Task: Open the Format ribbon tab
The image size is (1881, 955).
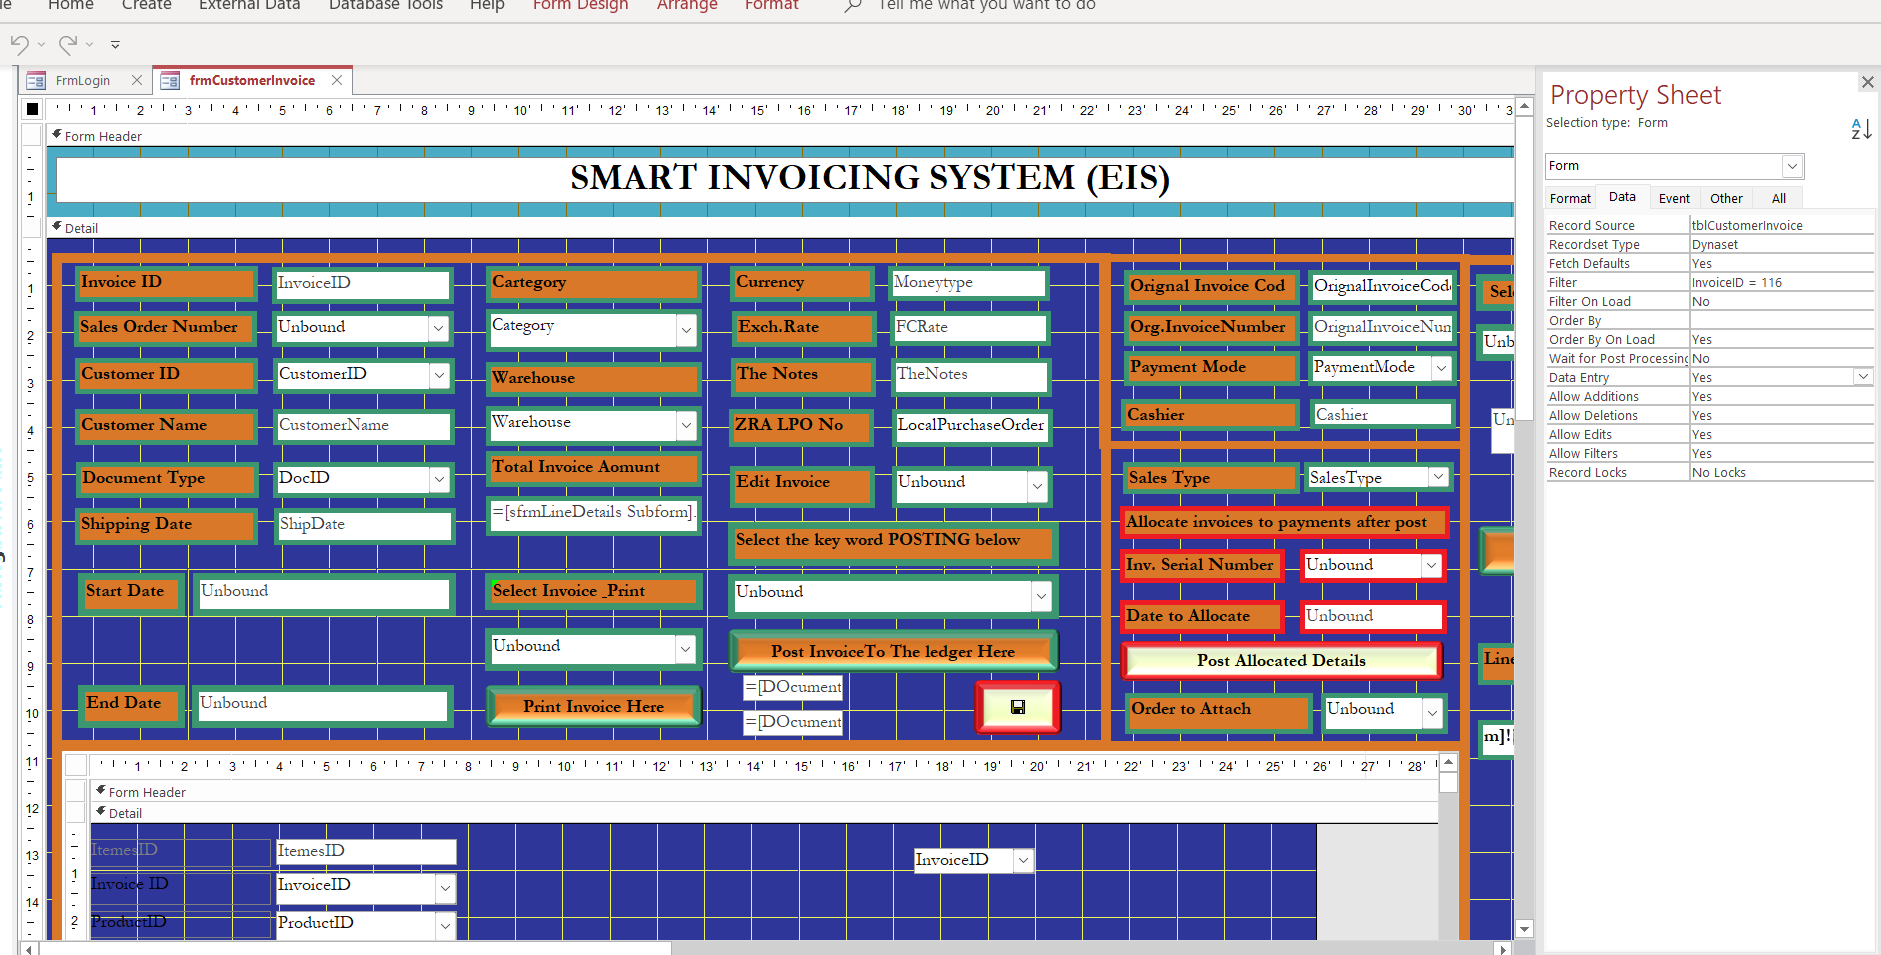Action: [772, 5]
